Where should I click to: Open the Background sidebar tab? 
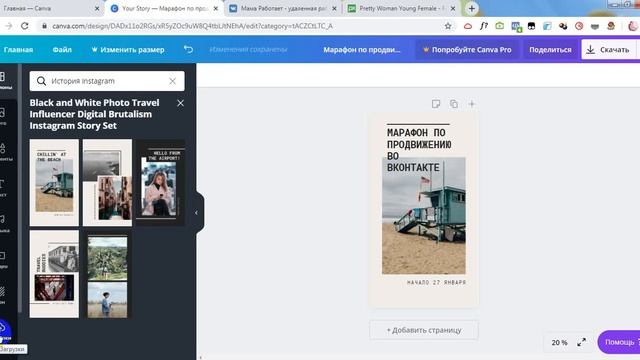coord(4,296)
